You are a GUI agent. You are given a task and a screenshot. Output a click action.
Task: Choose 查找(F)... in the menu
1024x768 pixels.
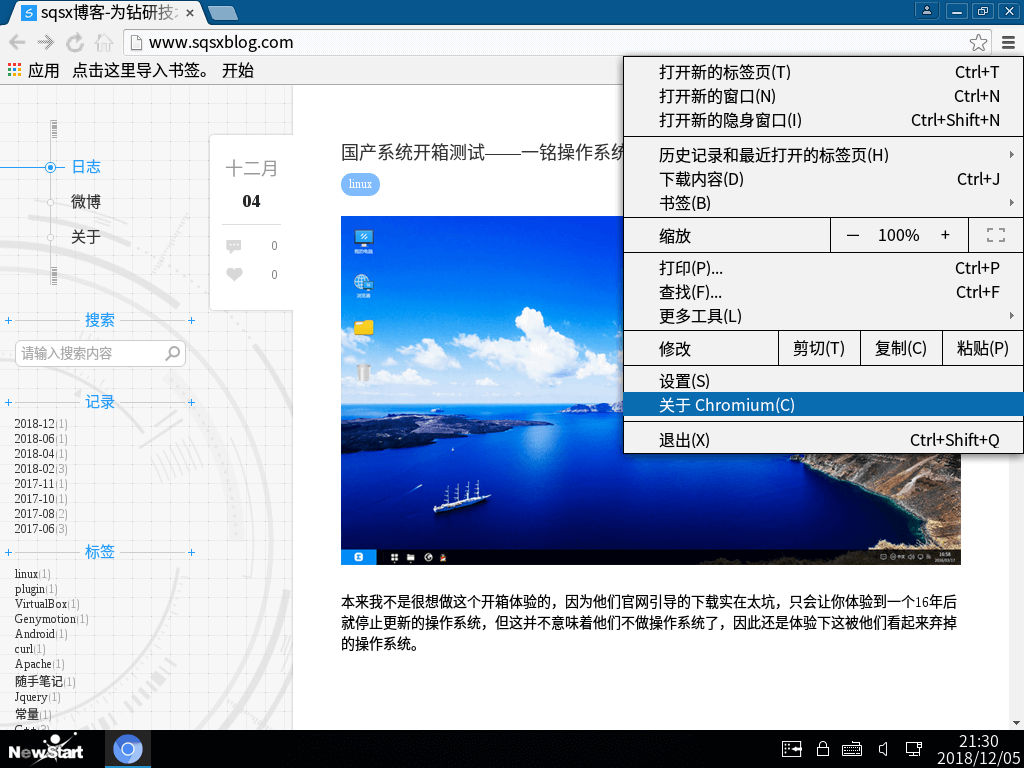[823, 292]
